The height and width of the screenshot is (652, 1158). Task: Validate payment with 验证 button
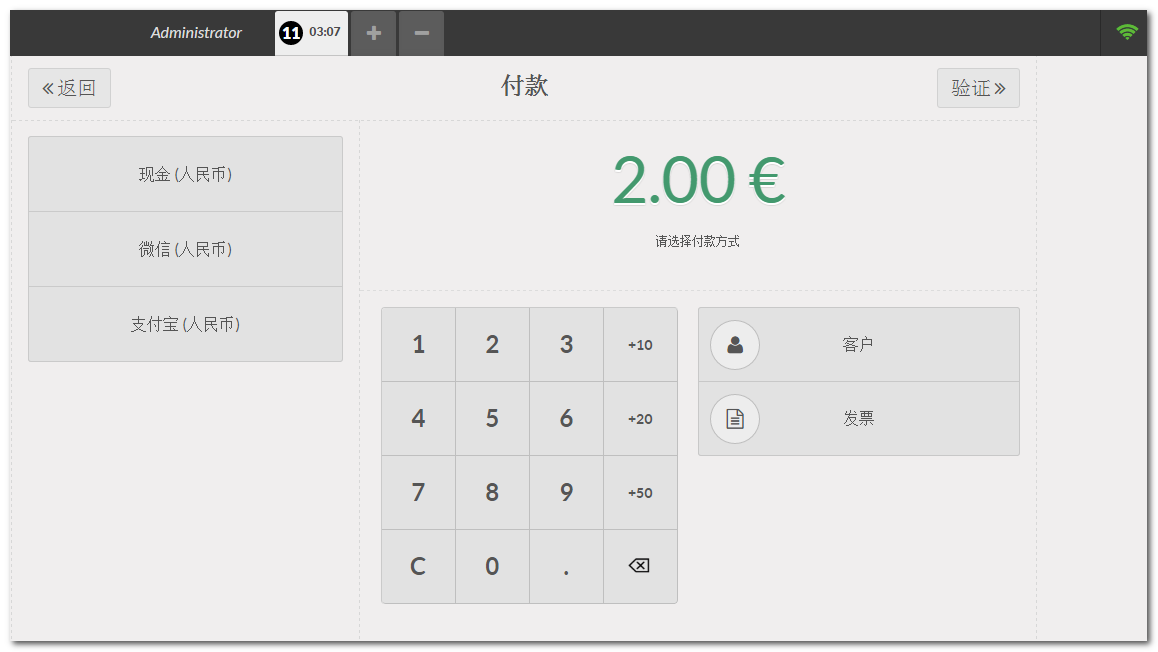[x=978, y=88]
